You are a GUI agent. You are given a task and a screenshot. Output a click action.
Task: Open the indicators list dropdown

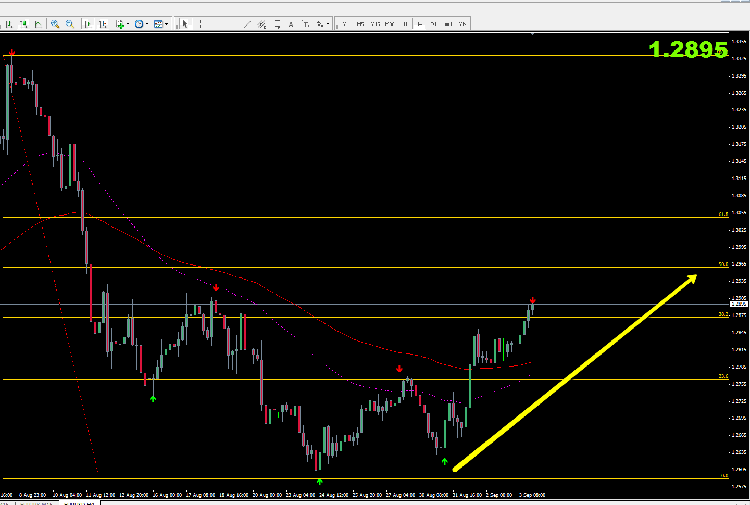coord(122,23)
